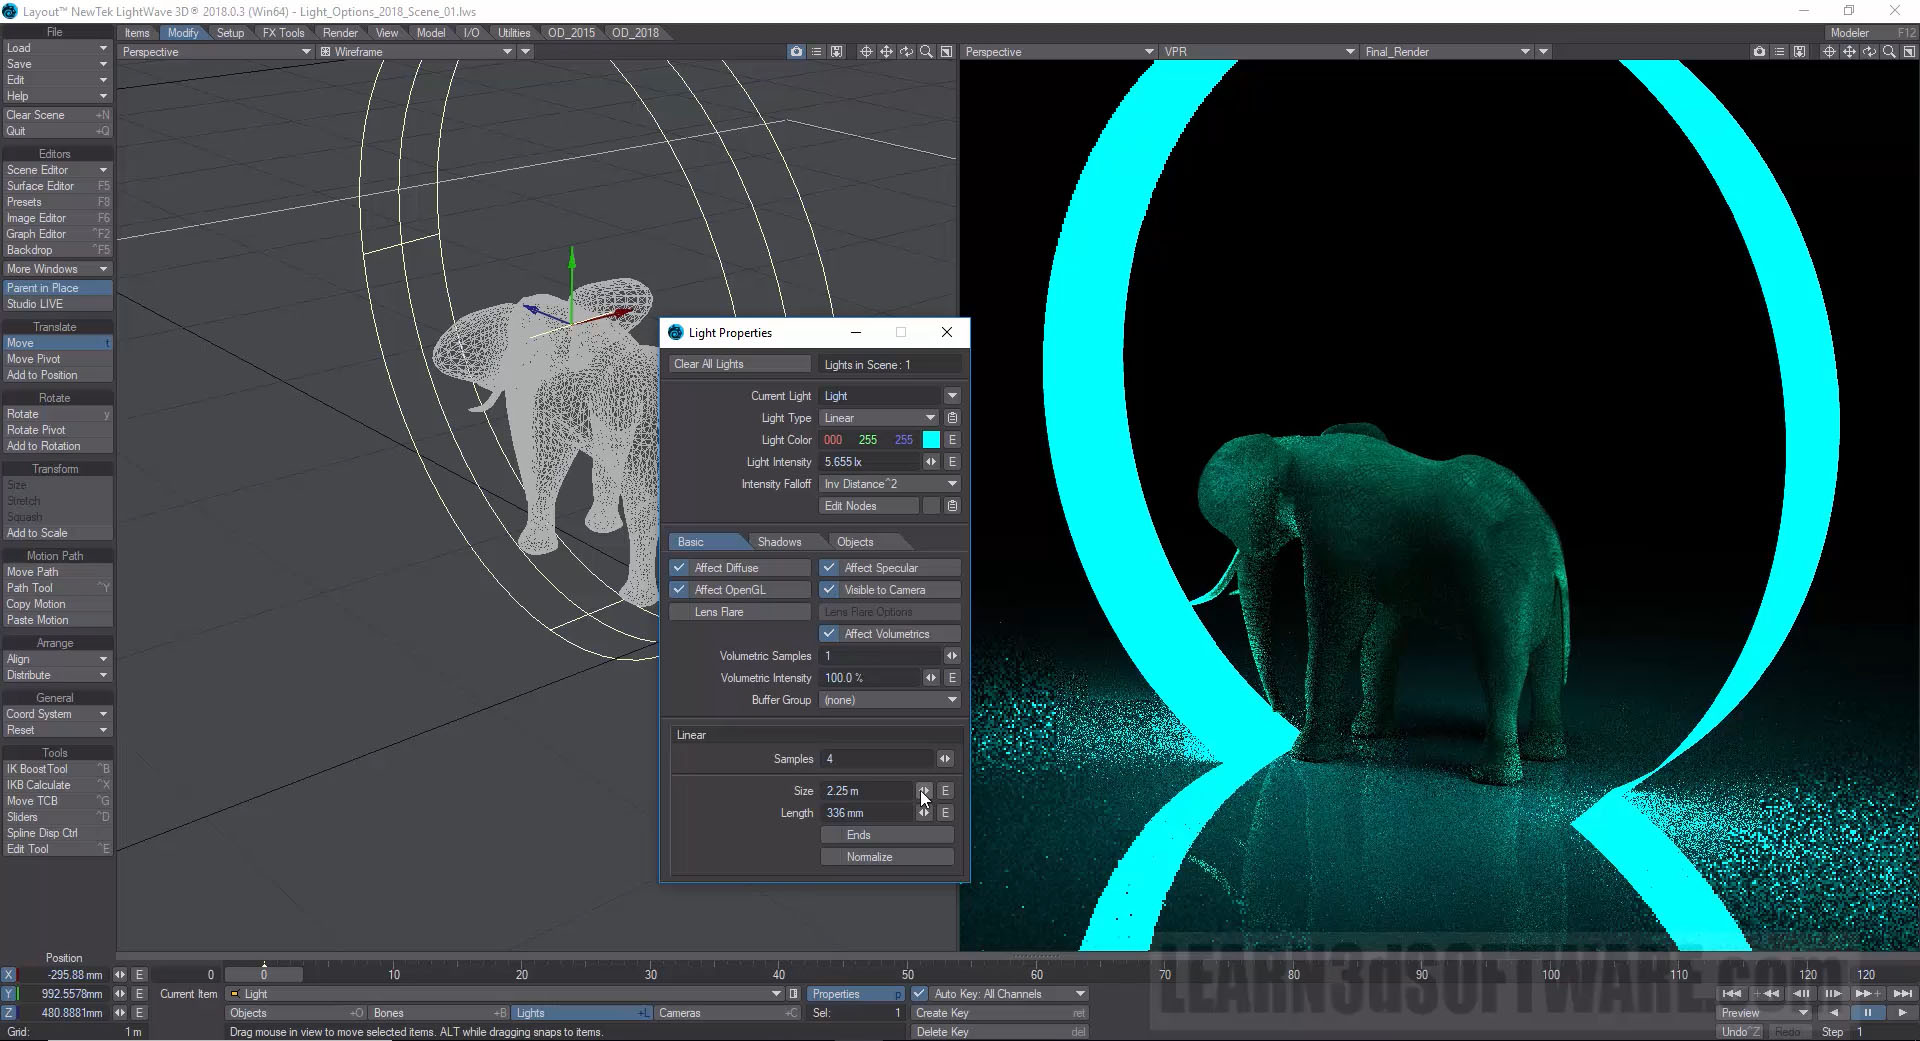
Task: Click the cyan Light Color swatch
Action: pyautogui.click(x=931, y=440)
